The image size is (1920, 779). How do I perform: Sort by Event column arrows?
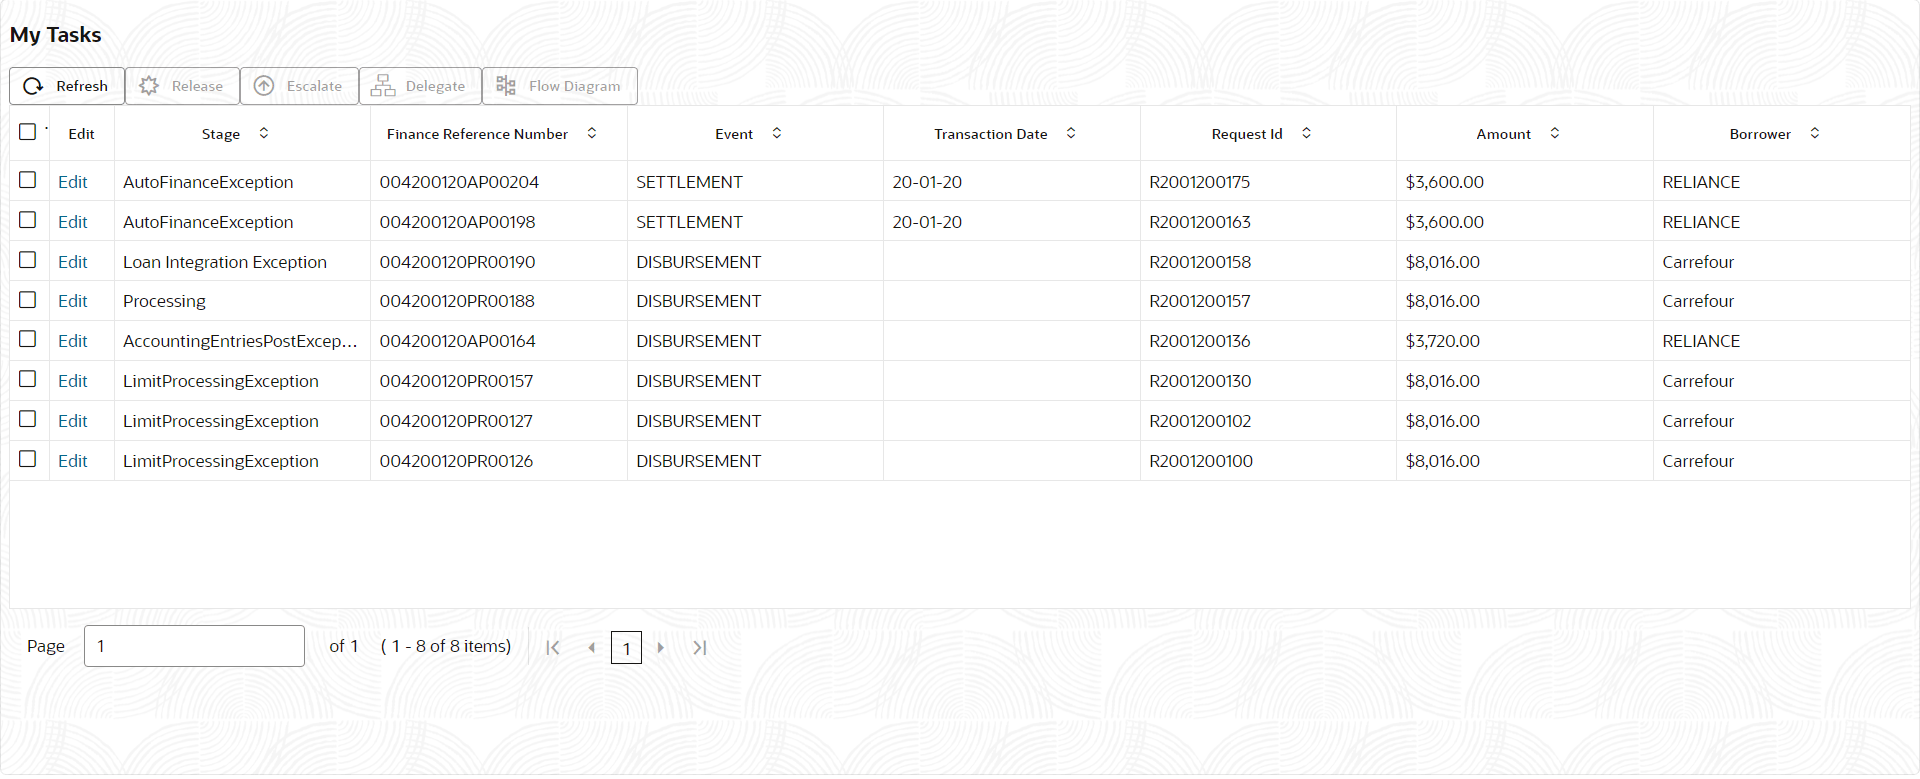[x=777, y=133]
